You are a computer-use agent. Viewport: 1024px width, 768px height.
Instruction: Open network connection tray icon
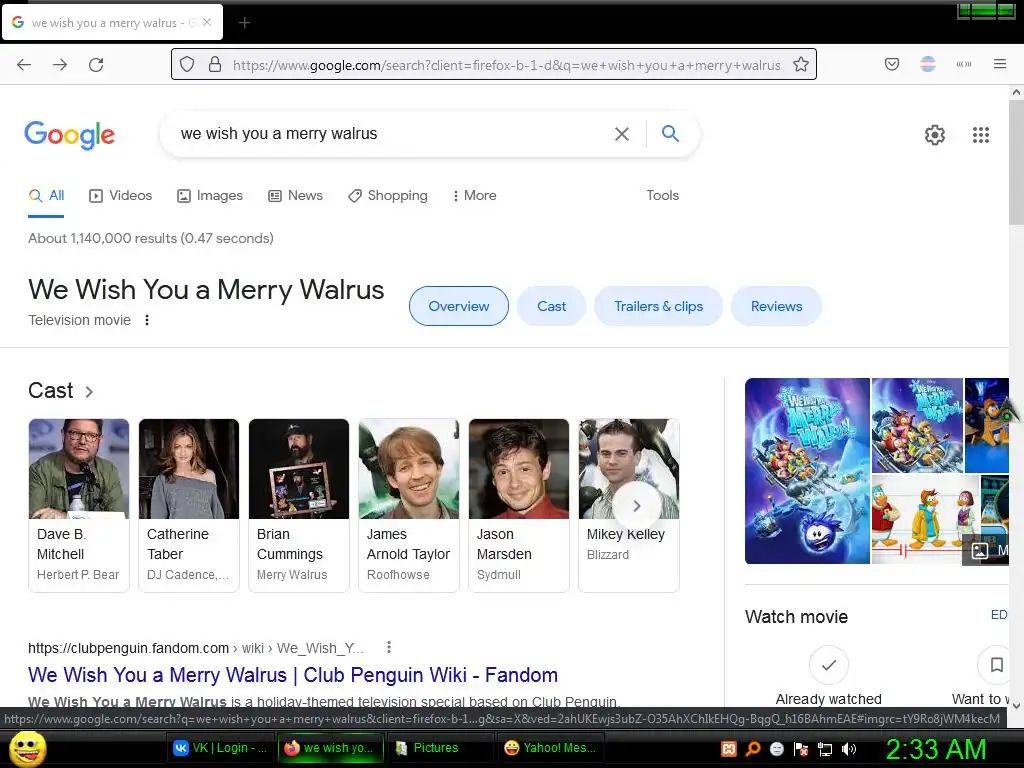click(x=825, y=749)
